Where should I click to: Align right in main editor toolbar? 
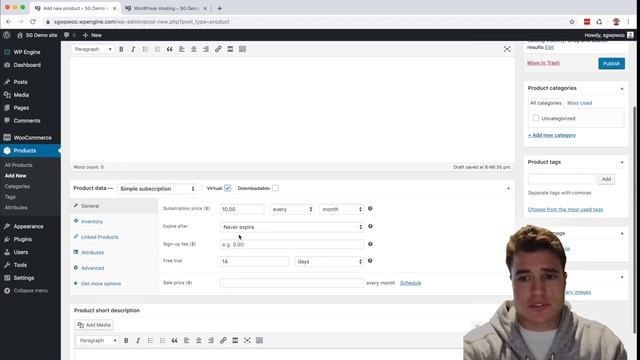pyautogui.click(x=206, y=49)
